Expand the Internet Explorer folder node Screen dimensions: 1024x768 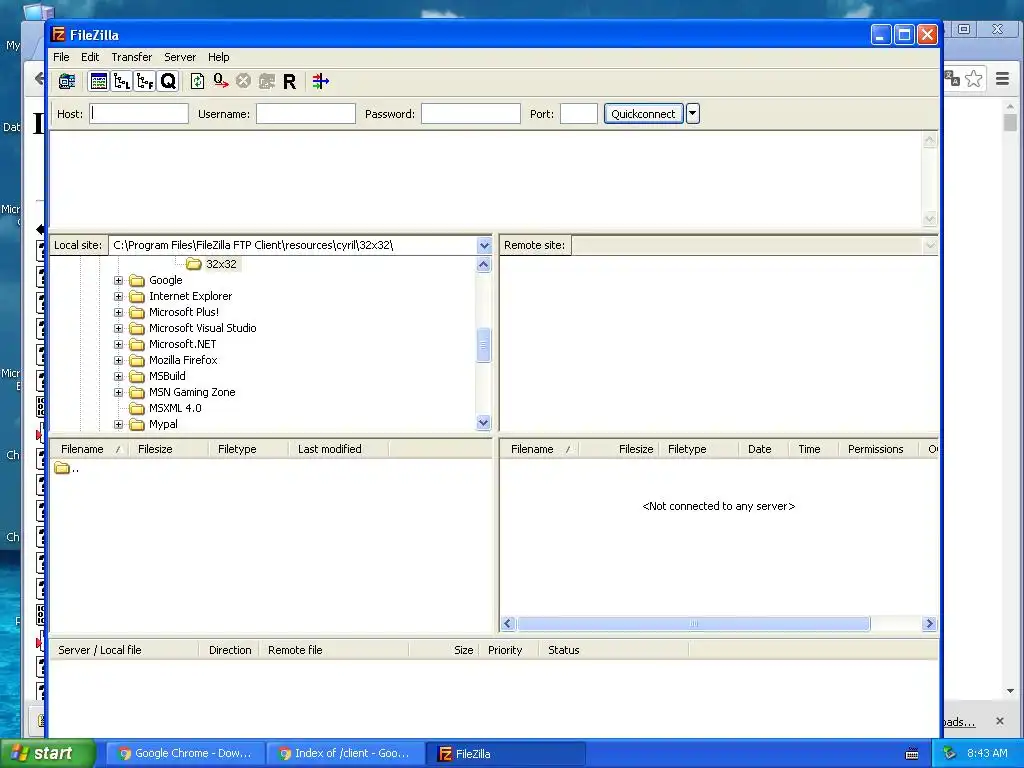(118, 296)
